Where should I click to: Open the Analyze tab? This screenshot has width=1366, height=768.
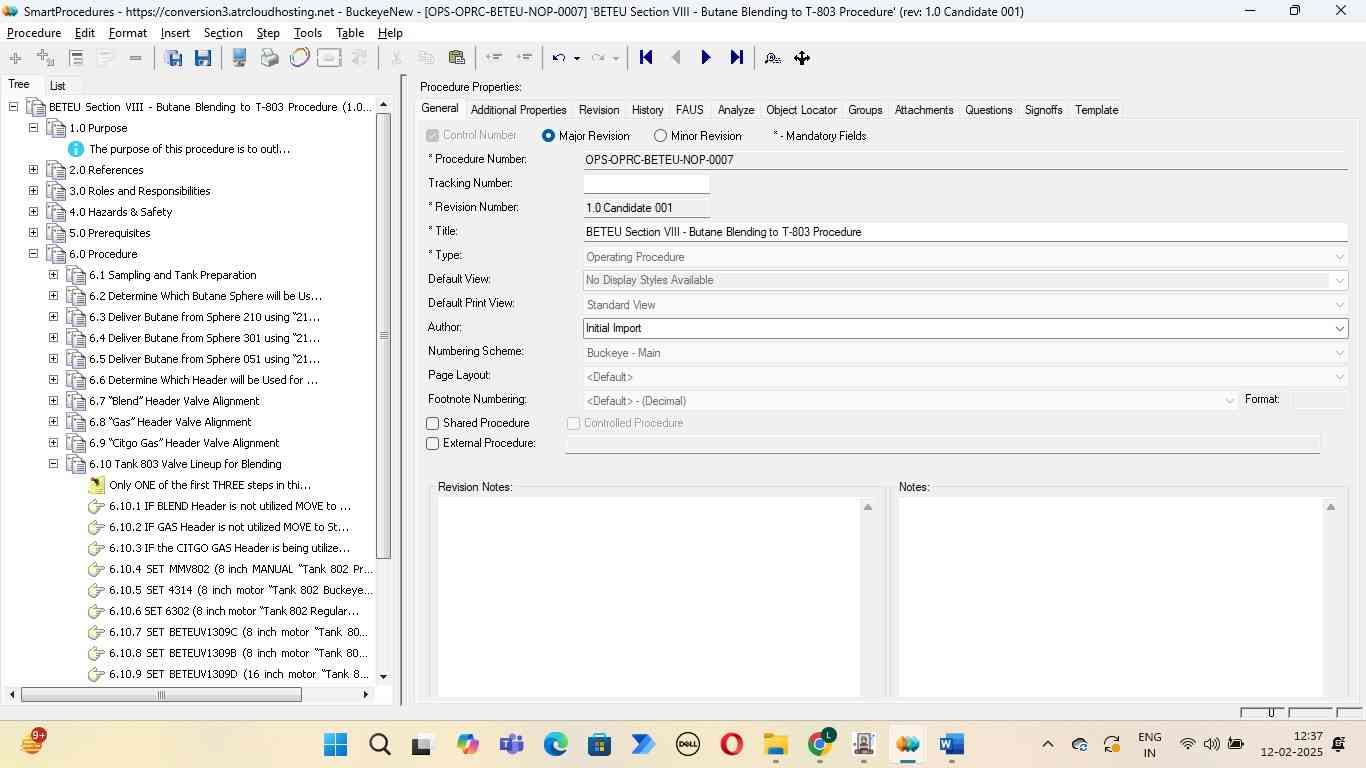click(735, 110)
